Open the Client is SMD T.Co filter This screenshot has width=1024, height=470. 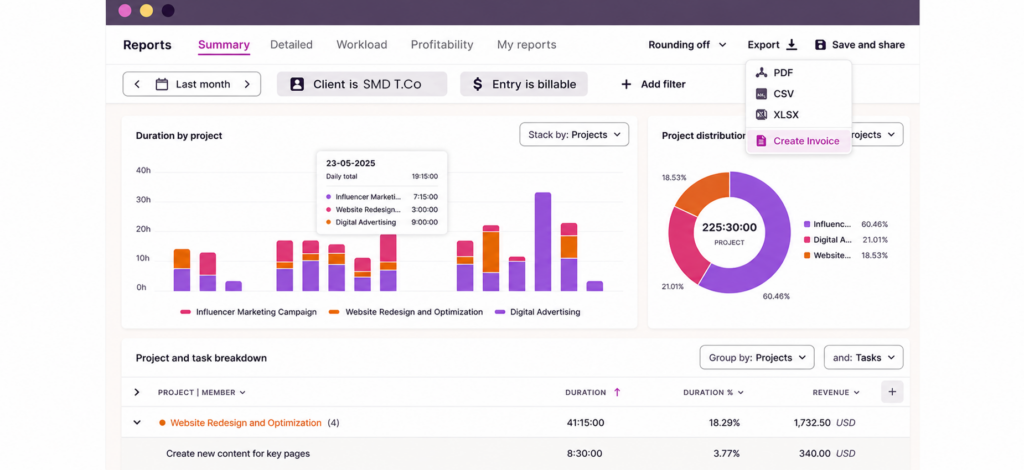(x=362, y=84)
